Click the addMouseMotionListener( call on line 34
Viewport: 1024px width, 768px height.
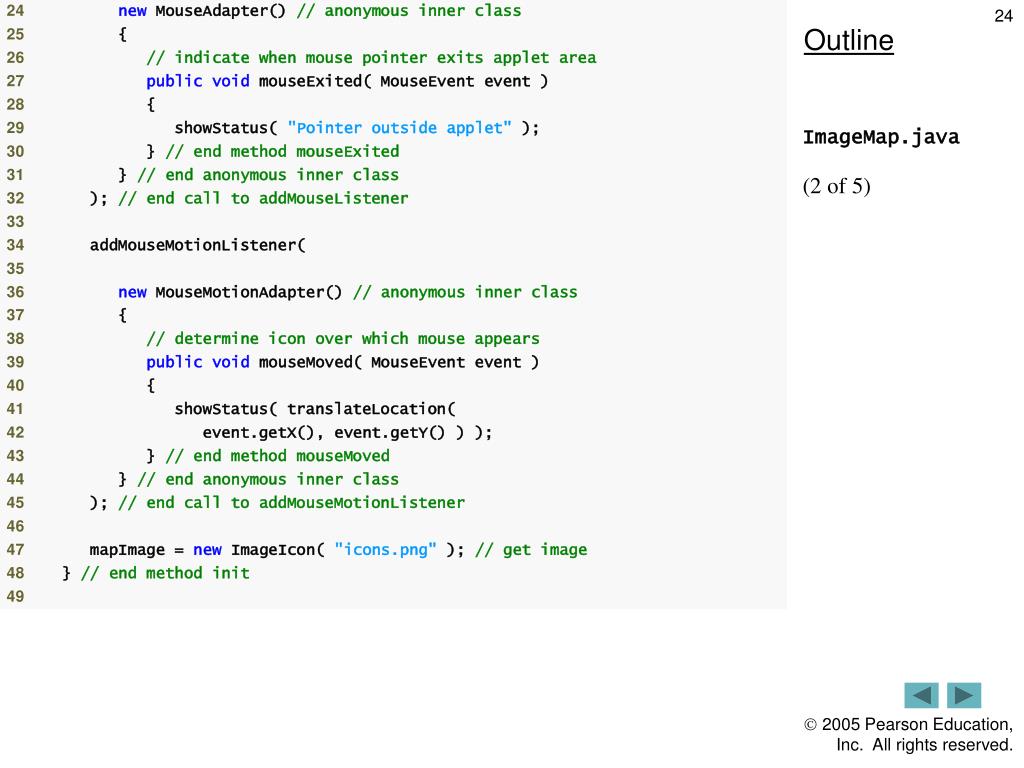pos(197,245)
